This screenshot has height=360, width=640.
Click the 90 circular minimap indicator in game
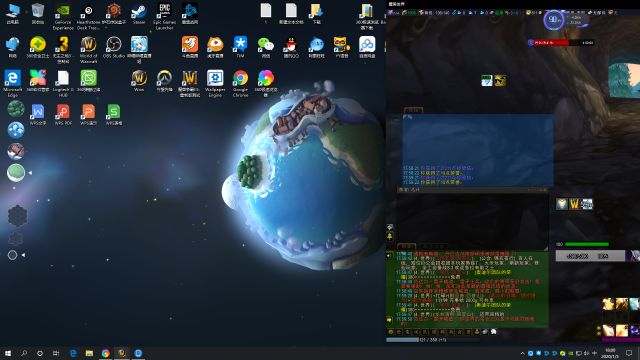click(553, 20)
